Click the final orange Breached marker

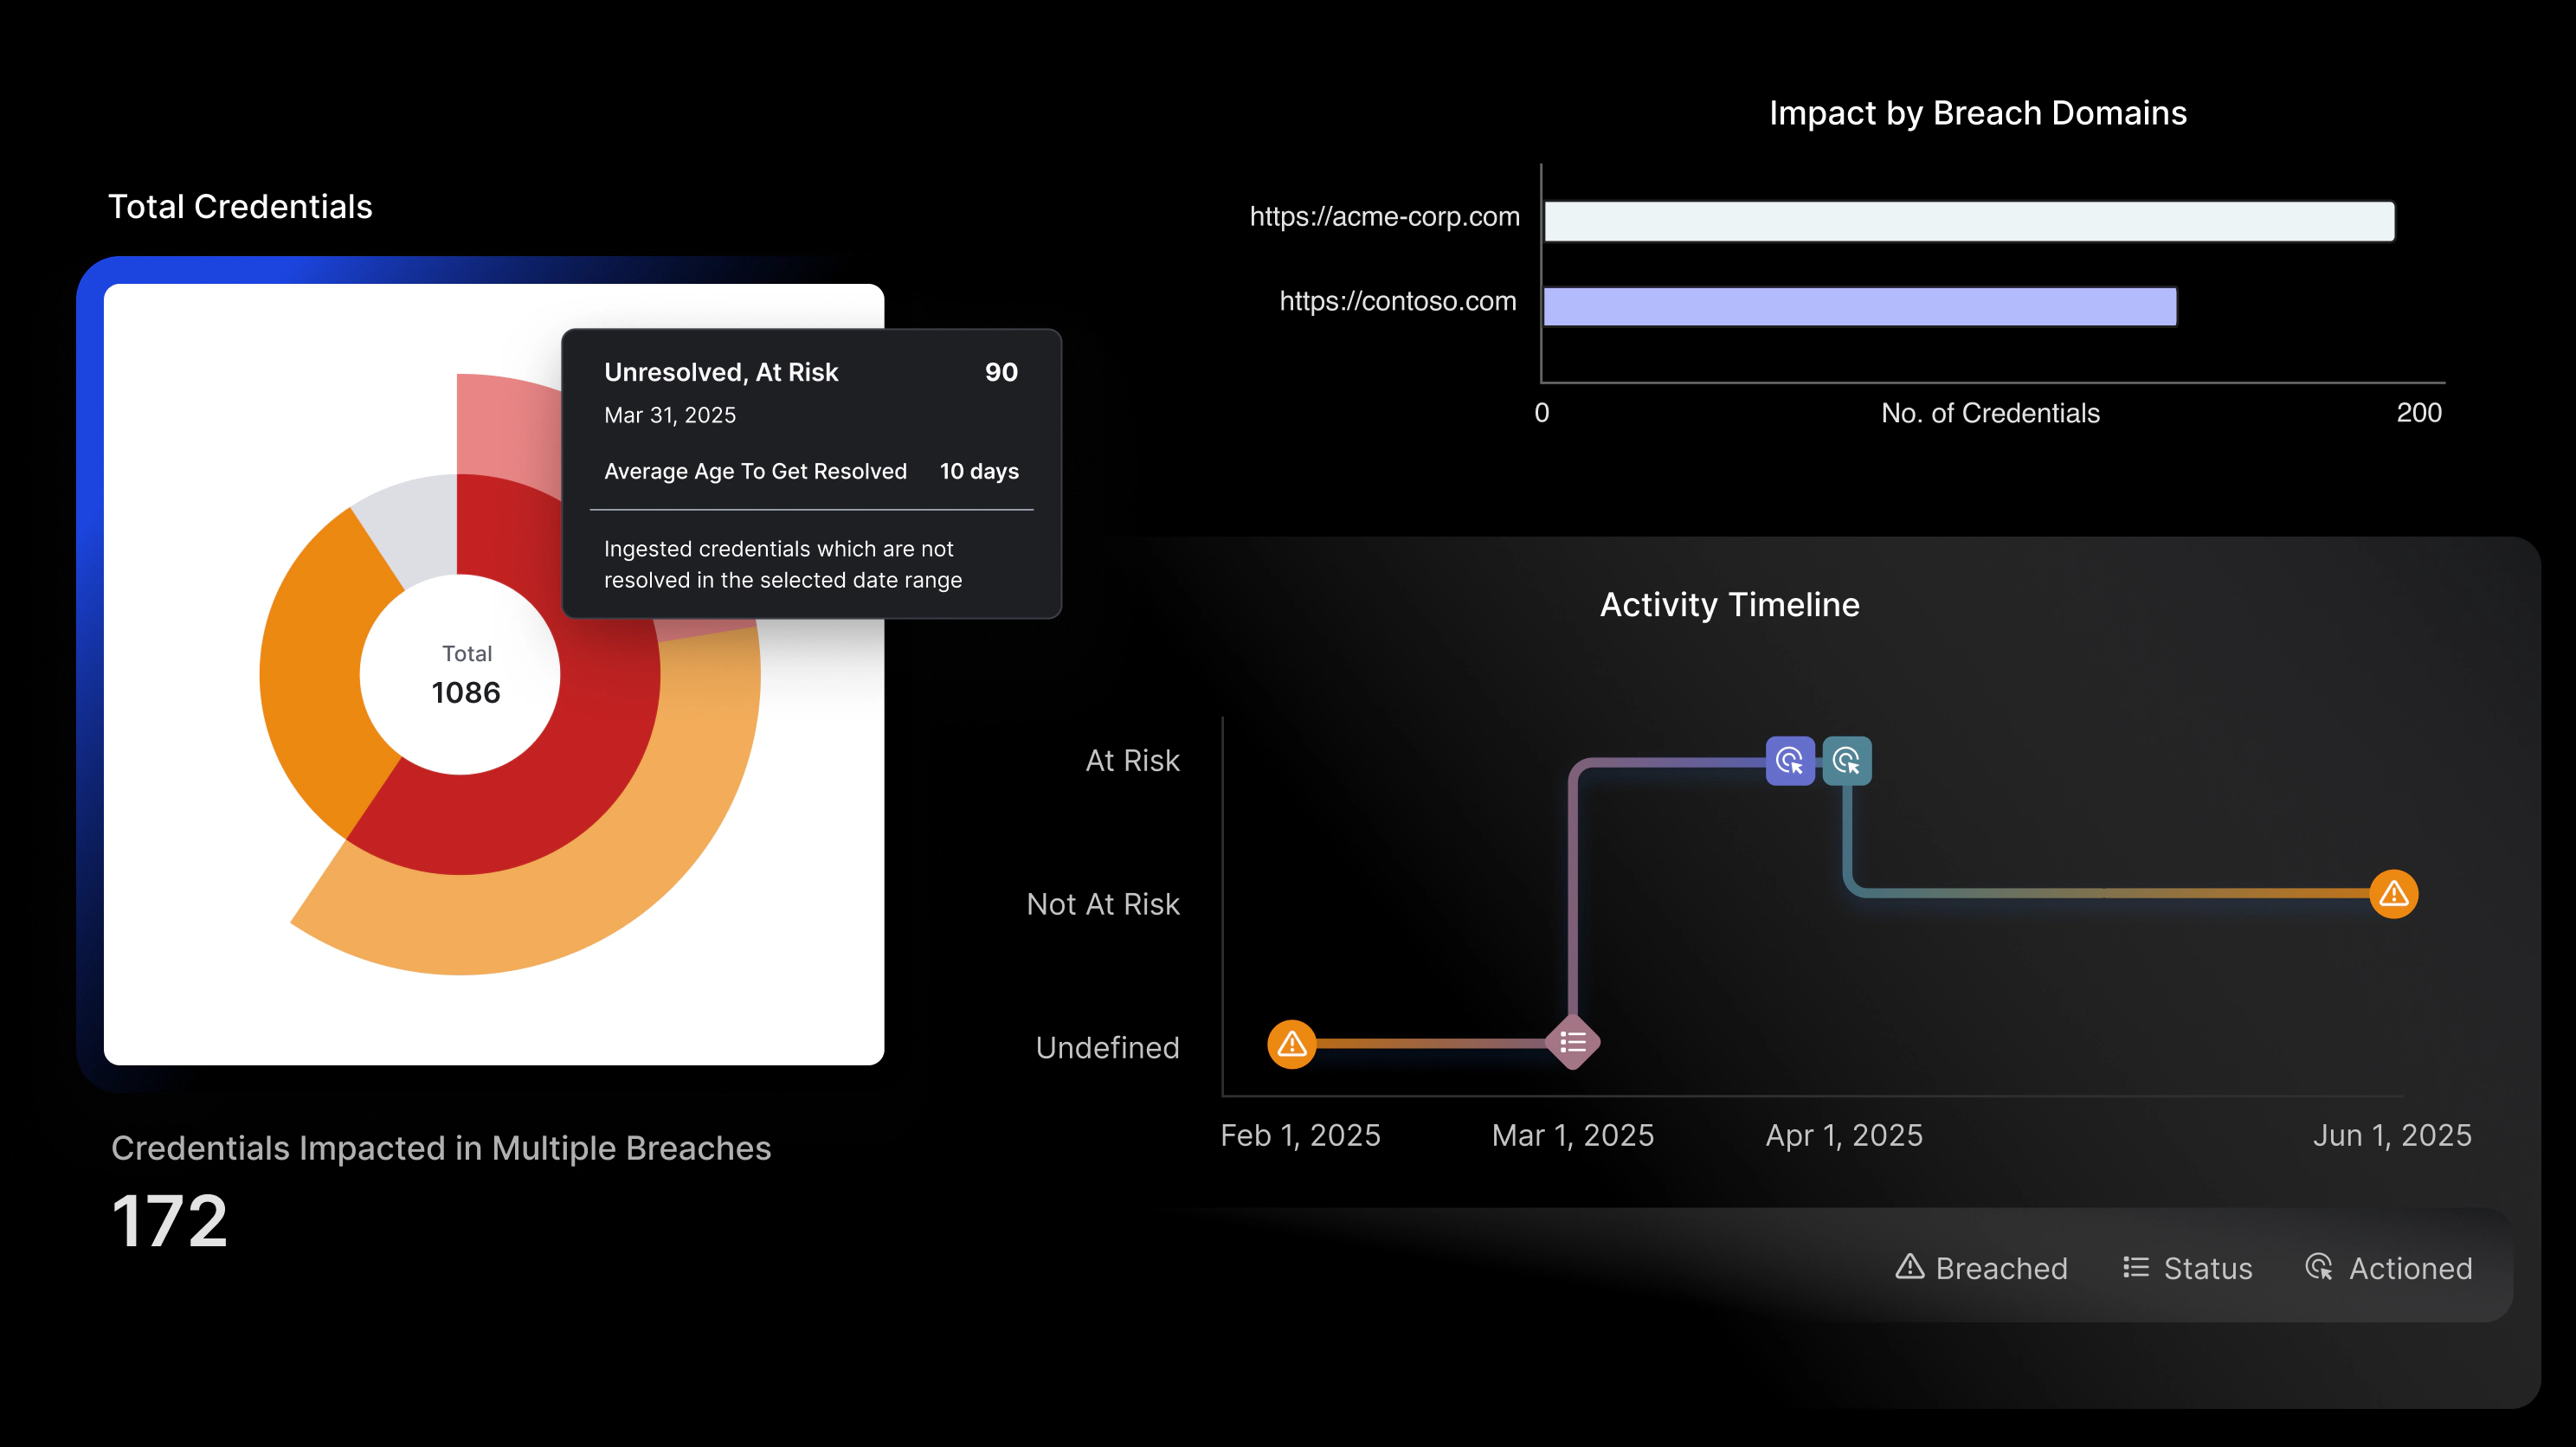tap(2393, 894)
